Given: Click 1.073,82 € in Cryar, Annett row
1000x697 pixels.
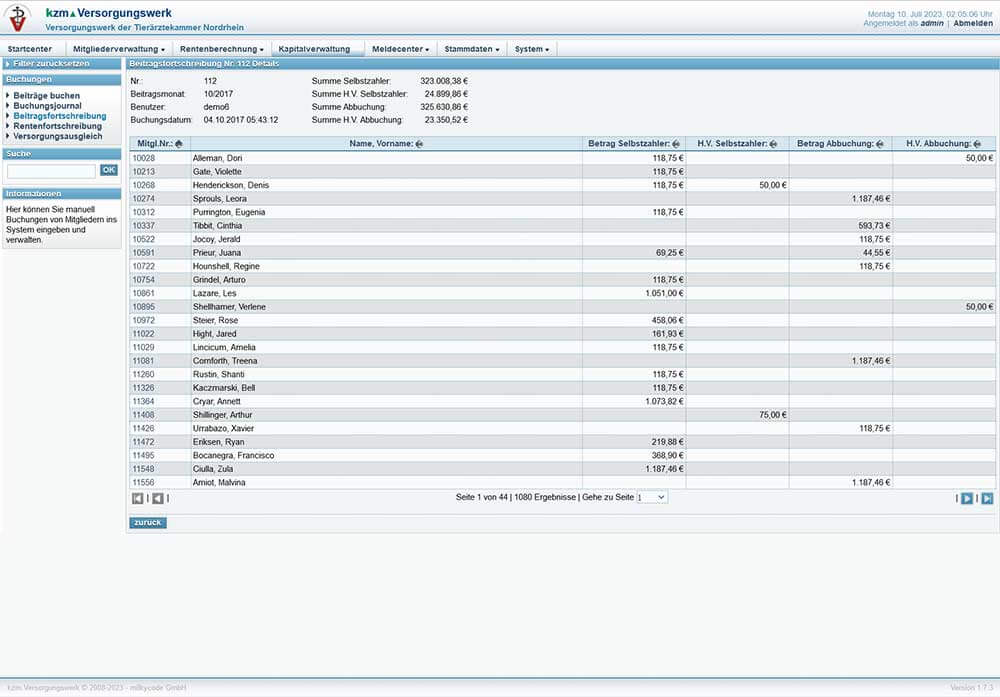Looking at the screenshot, I should point(664,402).
